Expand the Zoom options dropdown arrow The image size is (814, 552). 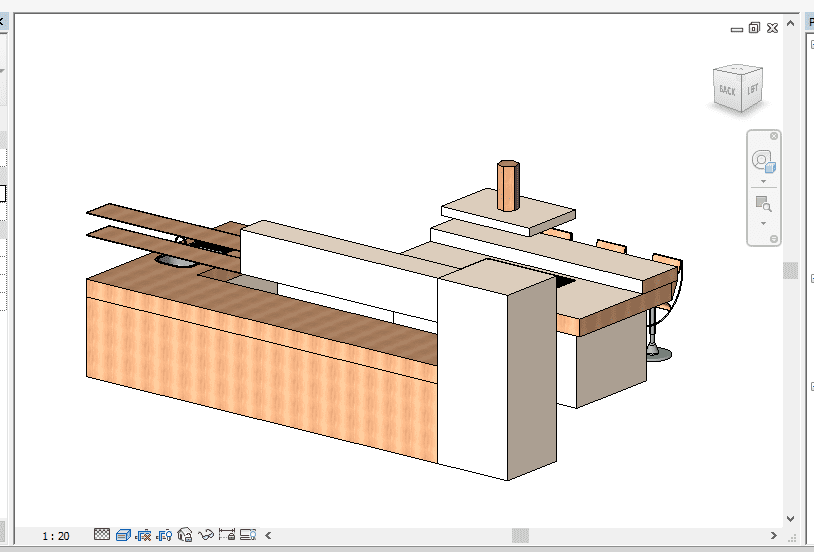pyautogui.click(x=763, y=223)
